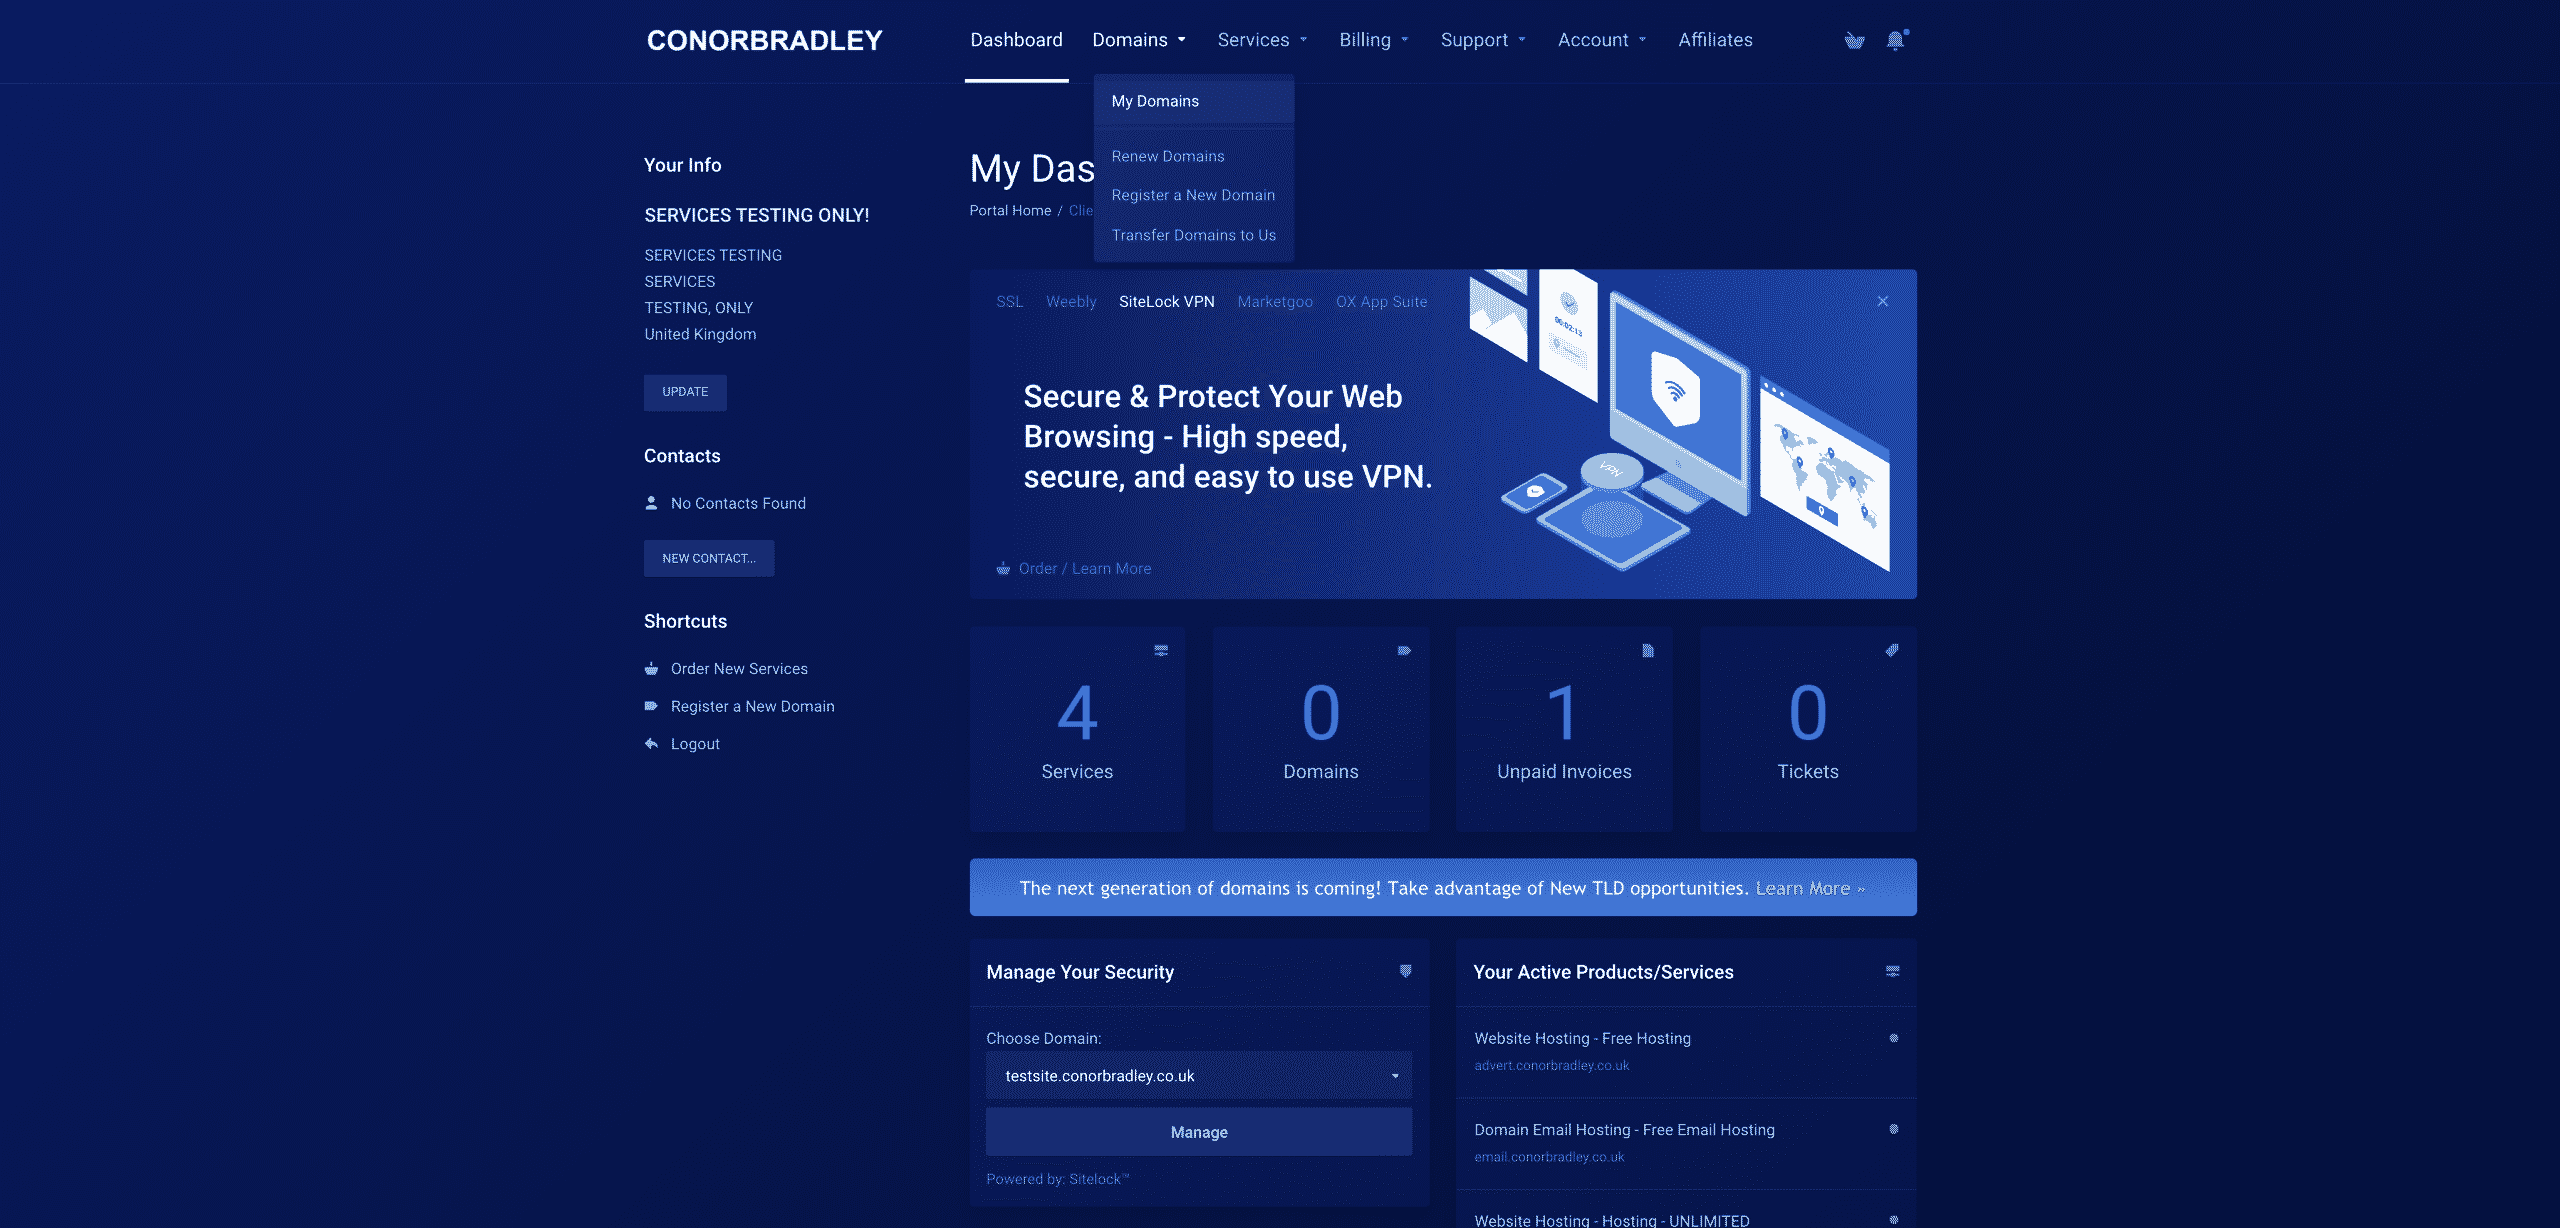Screen dimensions: 2560x1228
Task: Click the ticket icon on Tickets tile
Action: pyautogui.click(x=1892, y=650)
